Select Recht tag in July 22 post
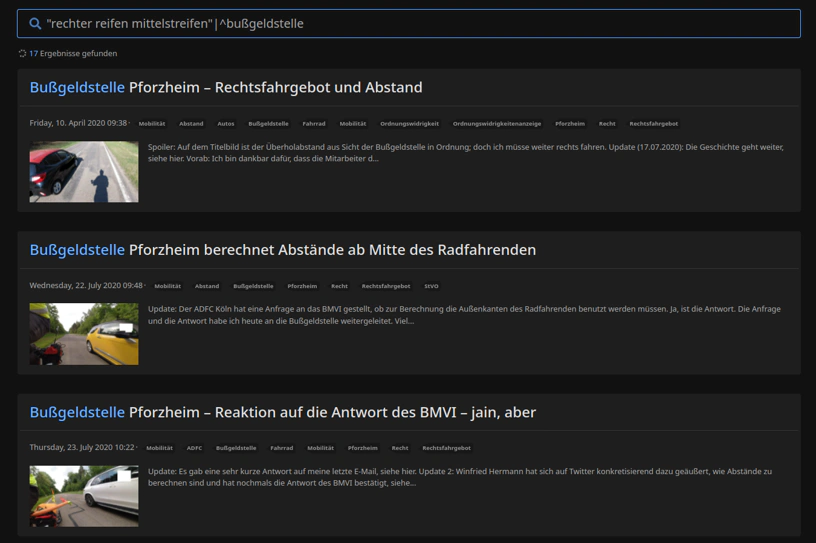Viewport: 816px width, 543px height. [x=339, y=286]
